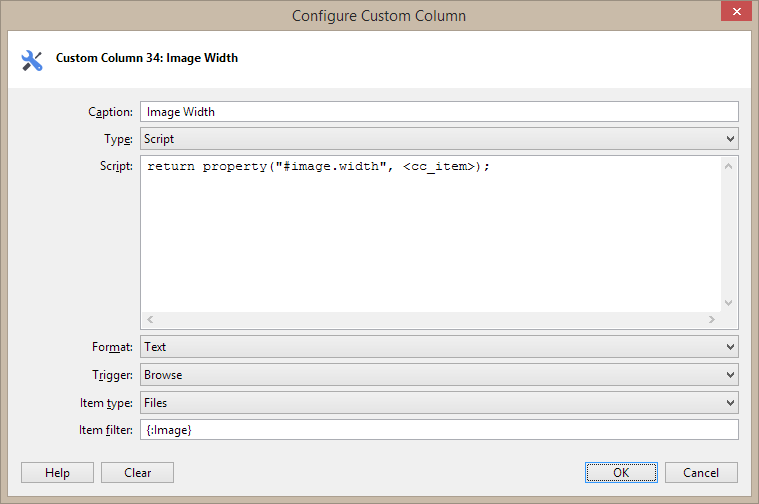
Task: Click the wrench icon in the header
Action: [32, 60]
